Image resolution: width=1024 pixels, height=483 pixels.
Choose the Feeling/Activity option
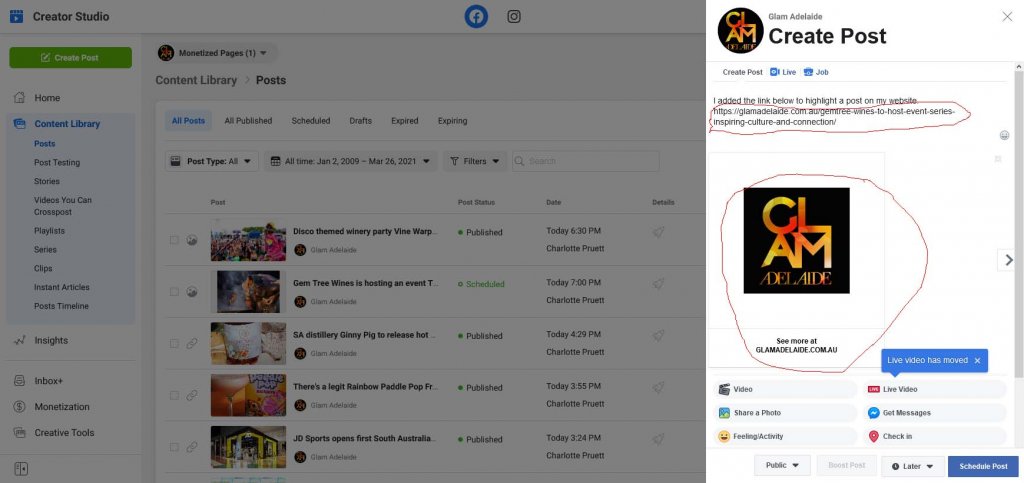pyautogui.click(x=785, y=436)
